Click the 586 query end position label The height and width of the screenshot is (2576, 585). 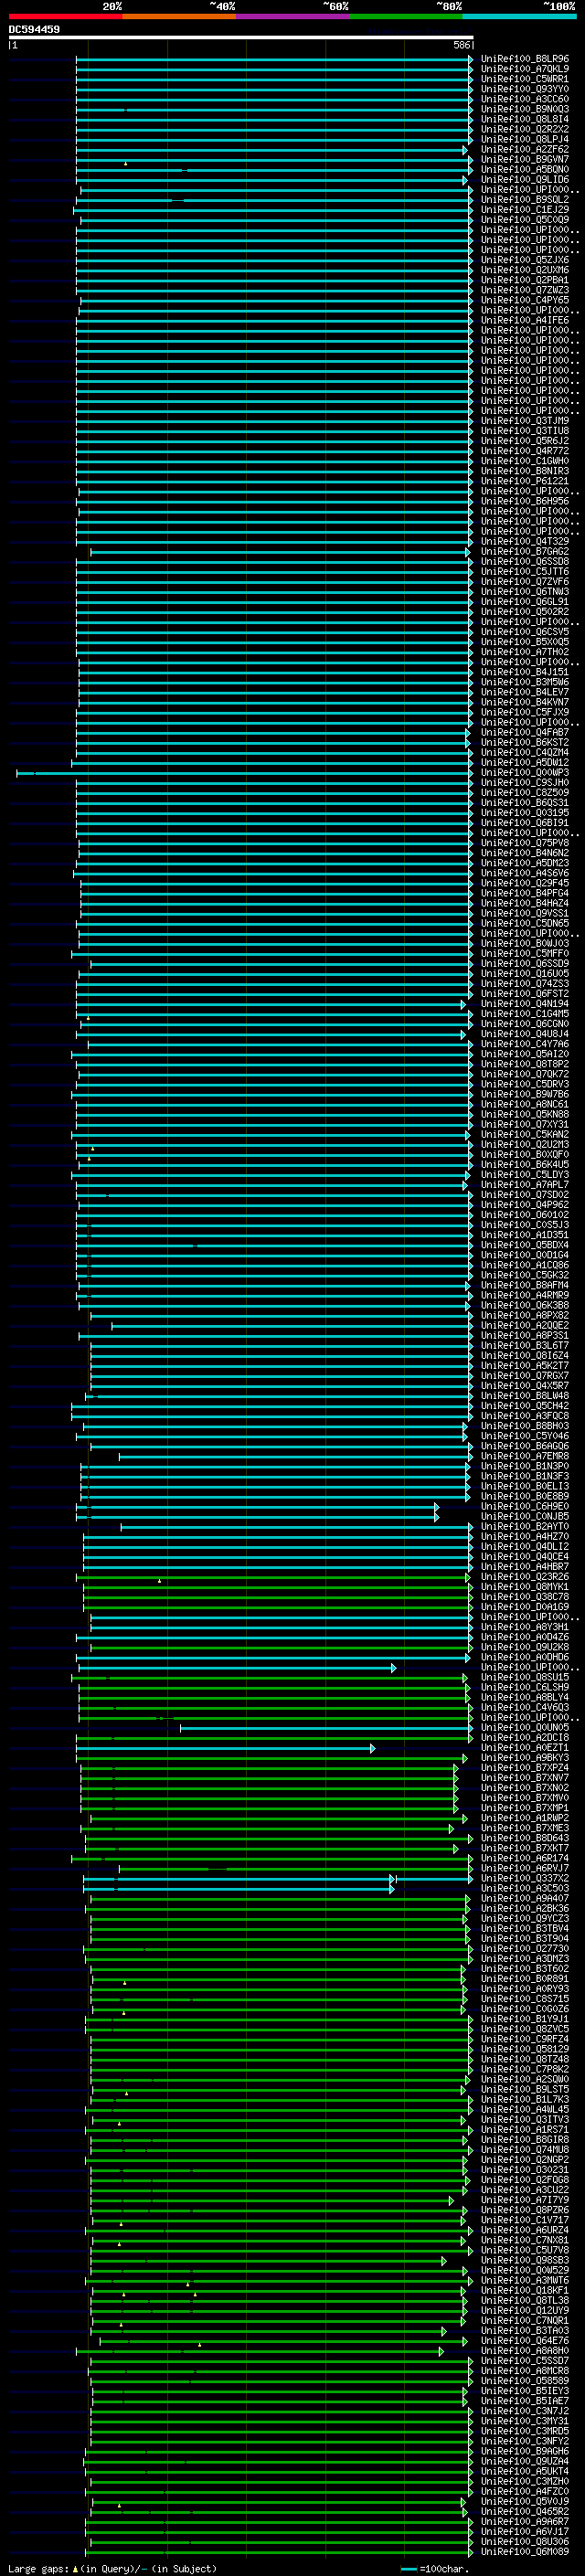(462, 46)
